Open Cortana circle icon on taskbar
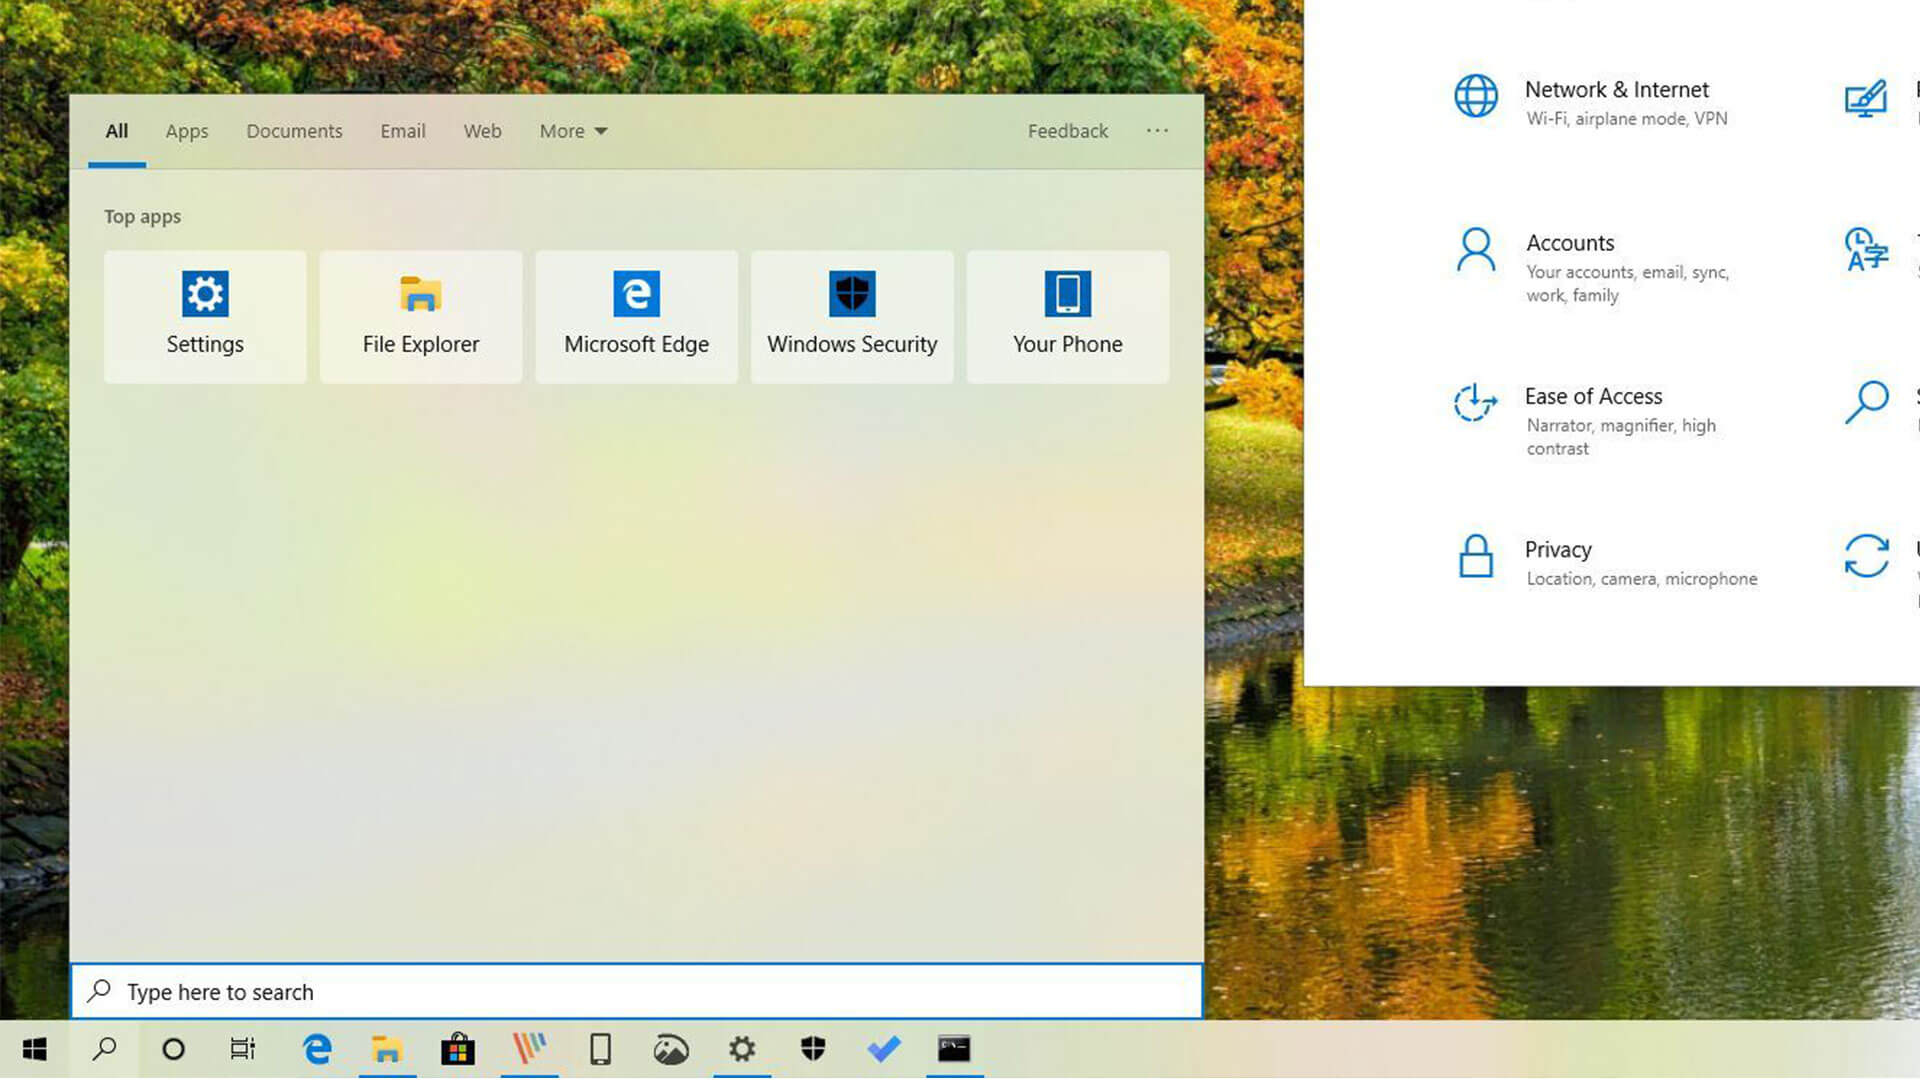This screenshot has height=1080, width=1920. pos(173,1049)
